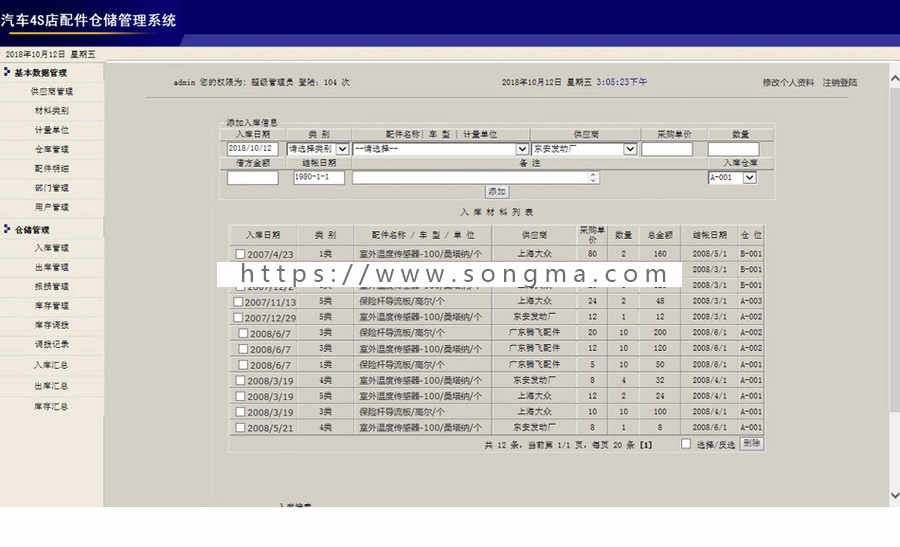Click the 数量 input field
The width and height of the screenshot is (900, 547).
pos(734,149)
